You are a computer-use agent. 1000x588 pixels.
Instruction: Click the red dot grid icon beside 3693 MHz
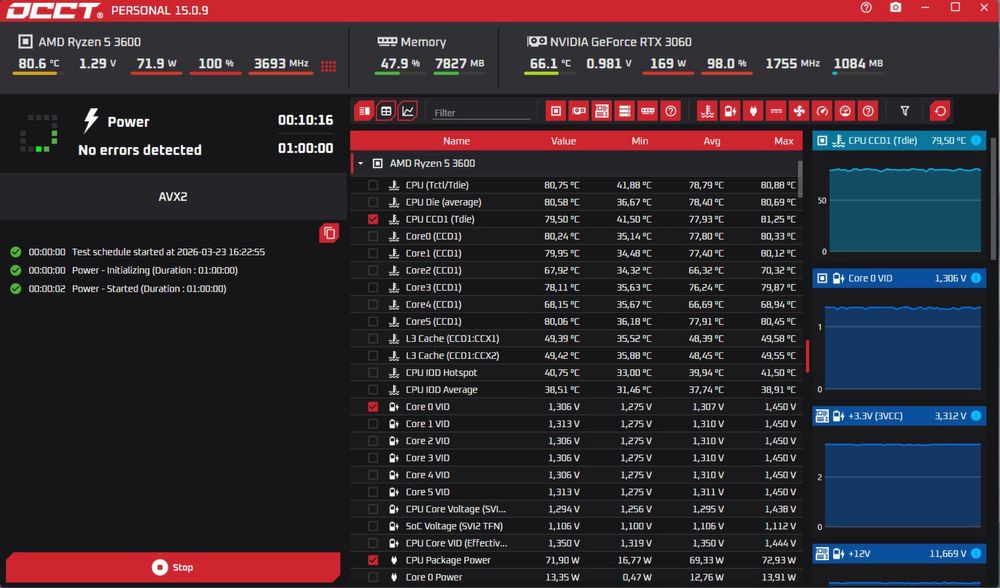(x=328, y=66)
